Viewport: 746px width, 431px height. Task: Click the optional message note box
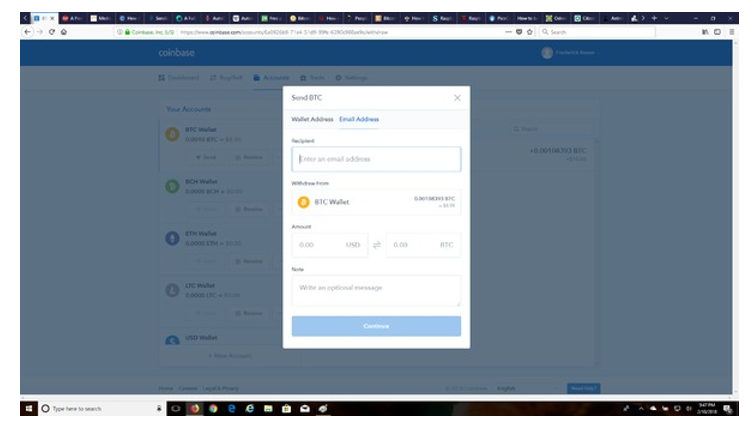(376, 291)
